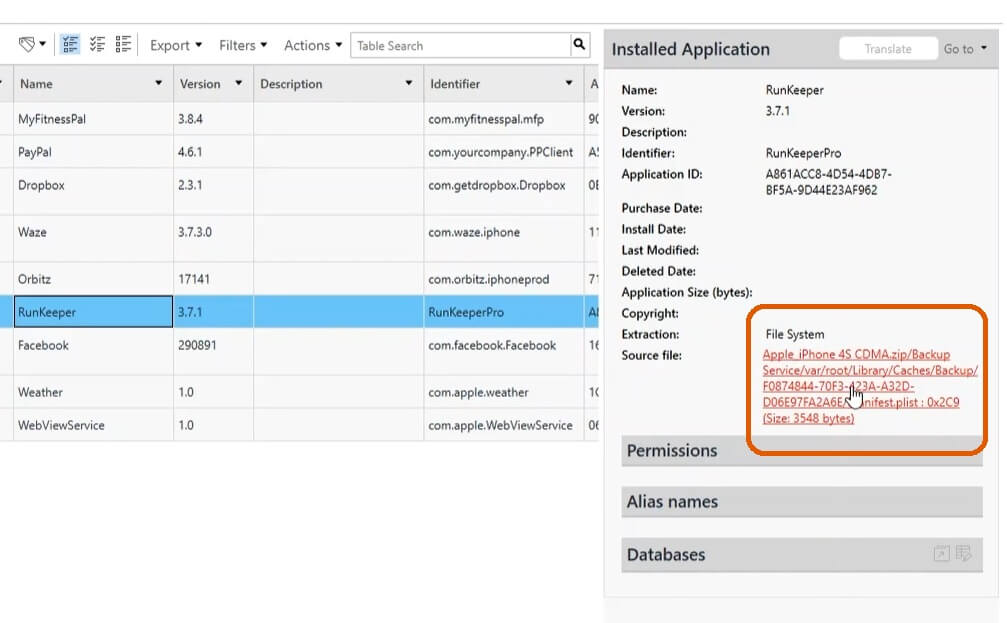1007x623 pixels.
Task: Click the Translate button
Action: coord(888,49)
